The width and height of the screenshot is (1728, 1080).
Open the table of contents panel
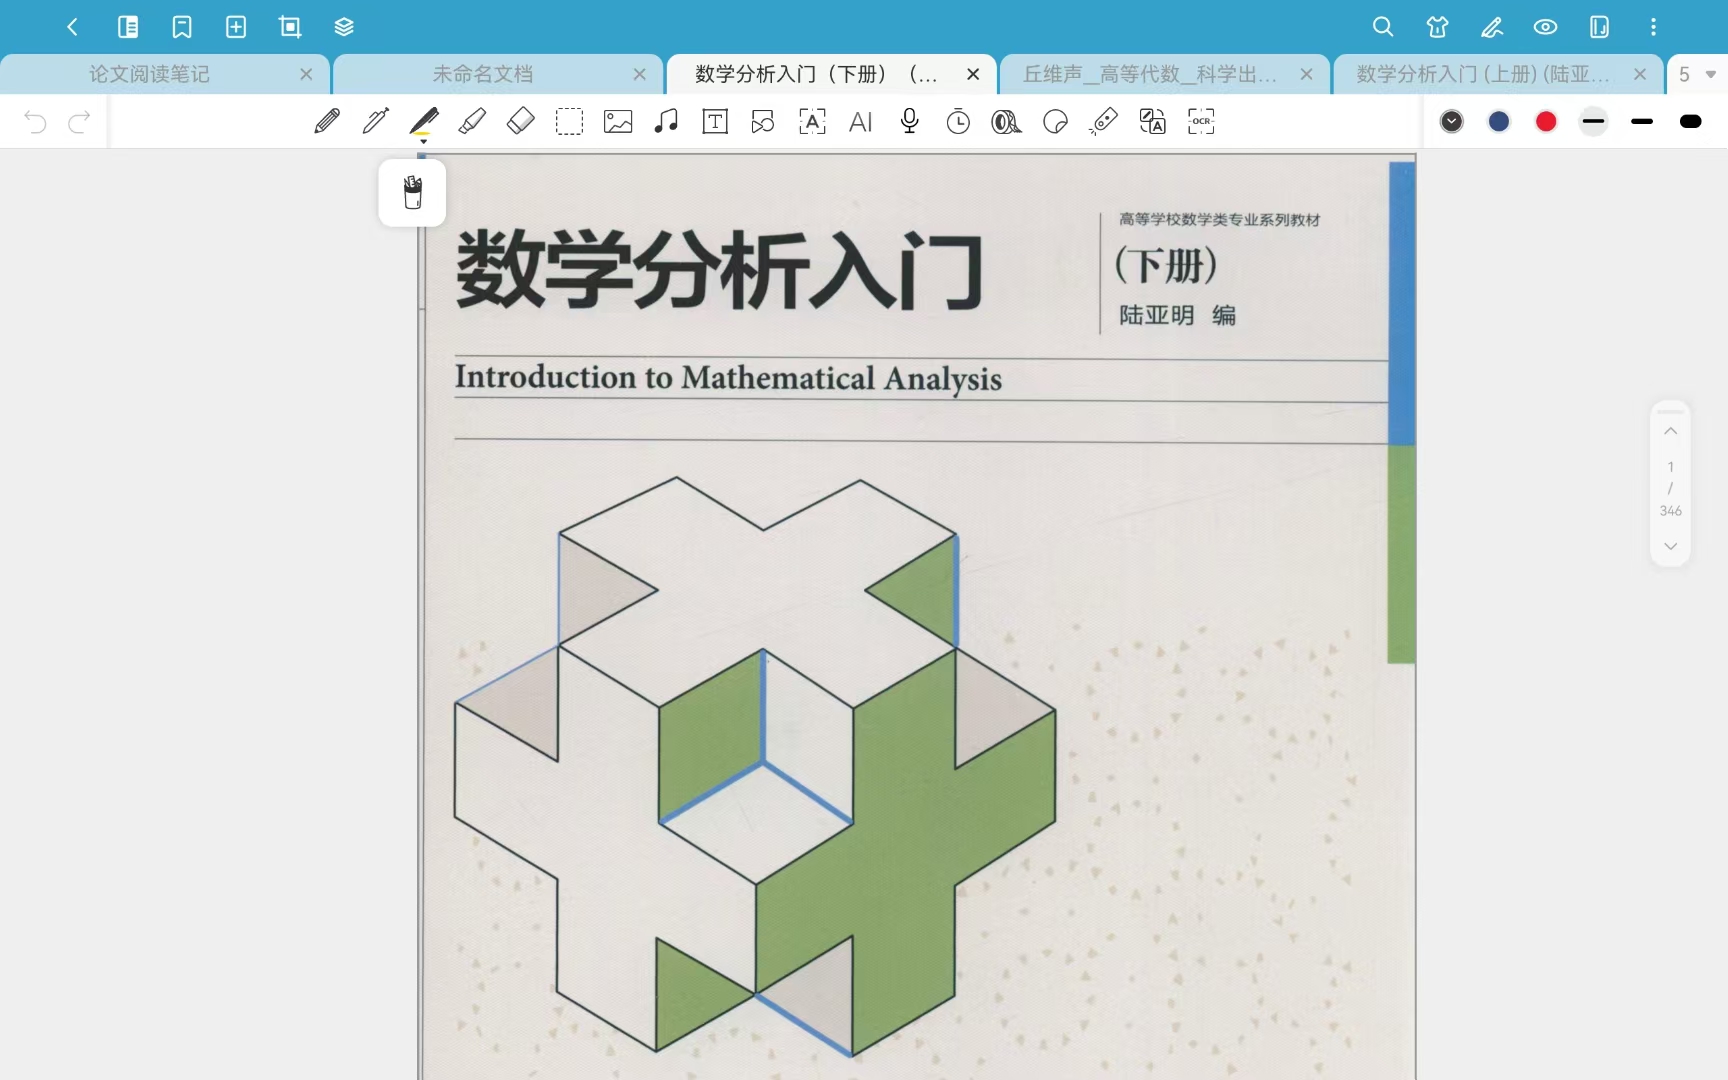(128, 27)
